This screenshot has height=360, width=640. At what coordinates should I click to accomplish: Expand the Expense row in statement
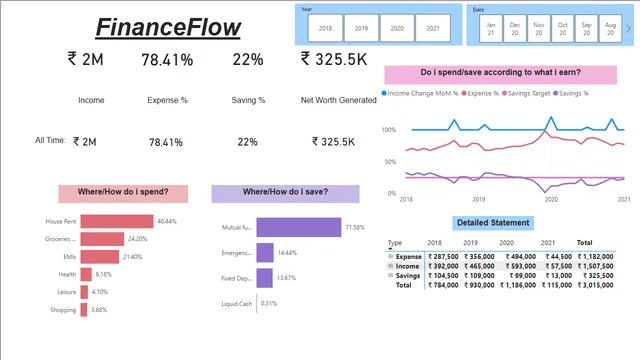(391, 256)
